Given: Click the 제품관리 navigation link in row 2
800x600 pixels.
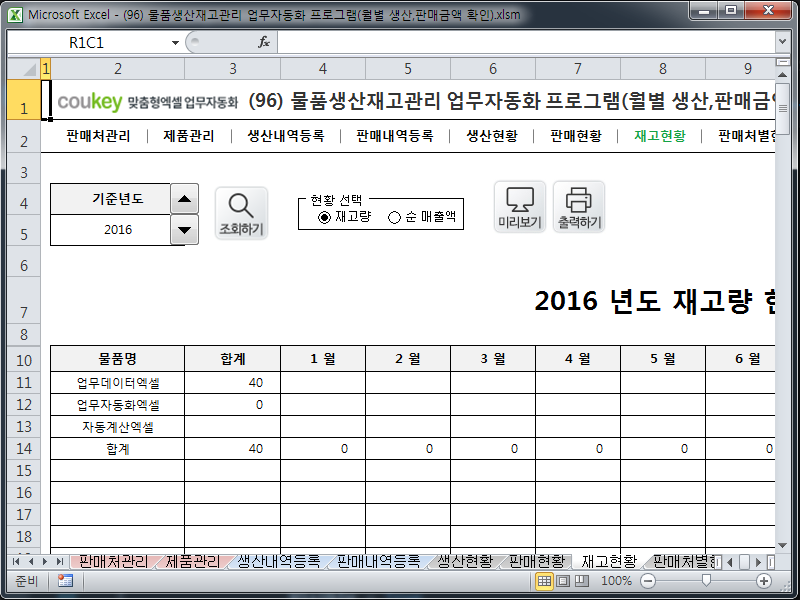Looking at the screenshot, I should pyautogui.click(x=189, y=136).
